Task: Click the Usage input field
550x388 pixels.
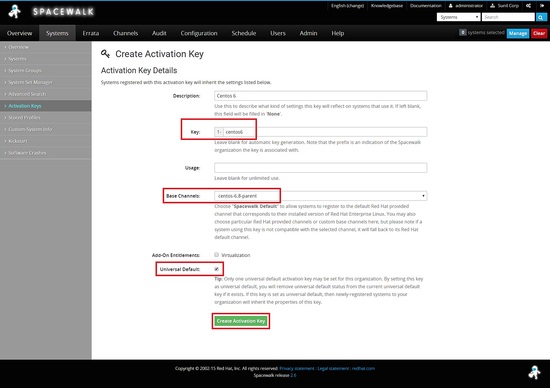Action: pyautogui.click(x=321, y=168)
